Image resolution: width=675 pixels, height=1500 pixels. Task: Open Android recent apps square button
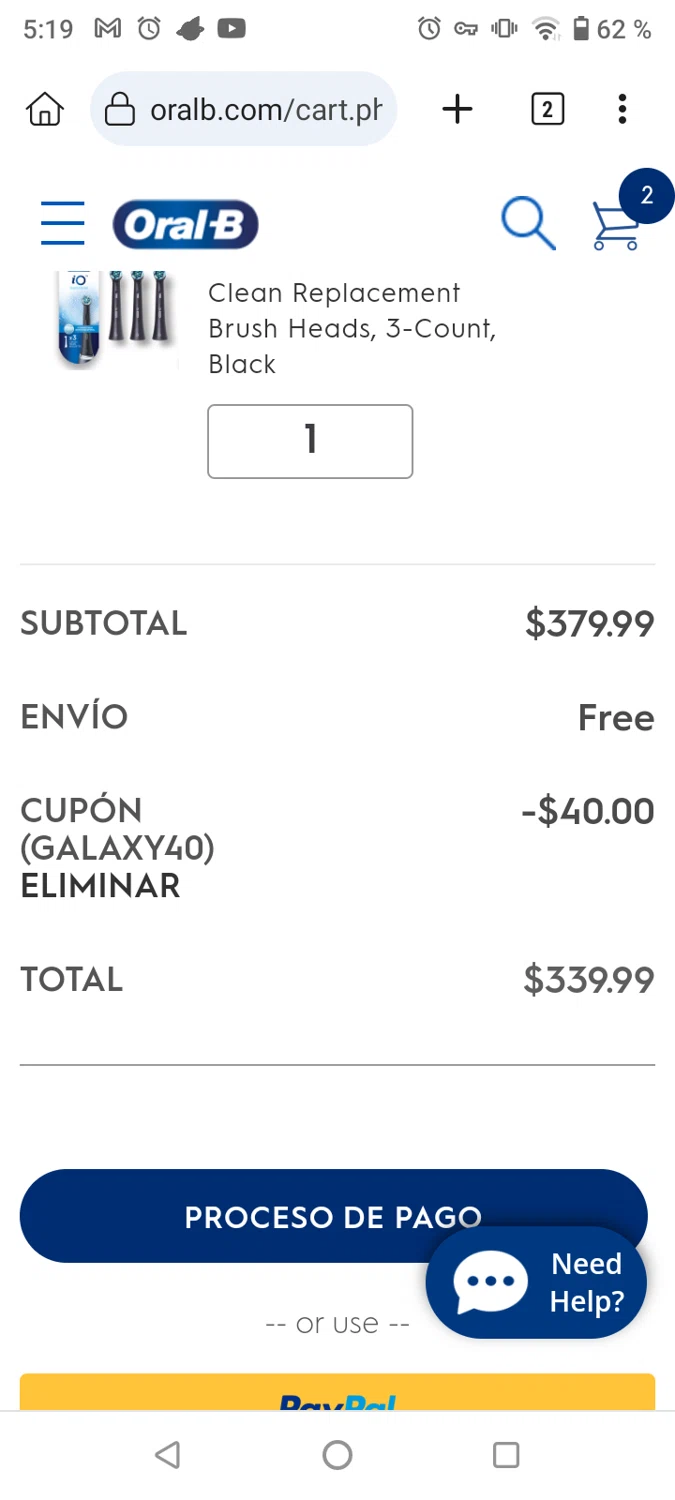(x=506, y=1455)
